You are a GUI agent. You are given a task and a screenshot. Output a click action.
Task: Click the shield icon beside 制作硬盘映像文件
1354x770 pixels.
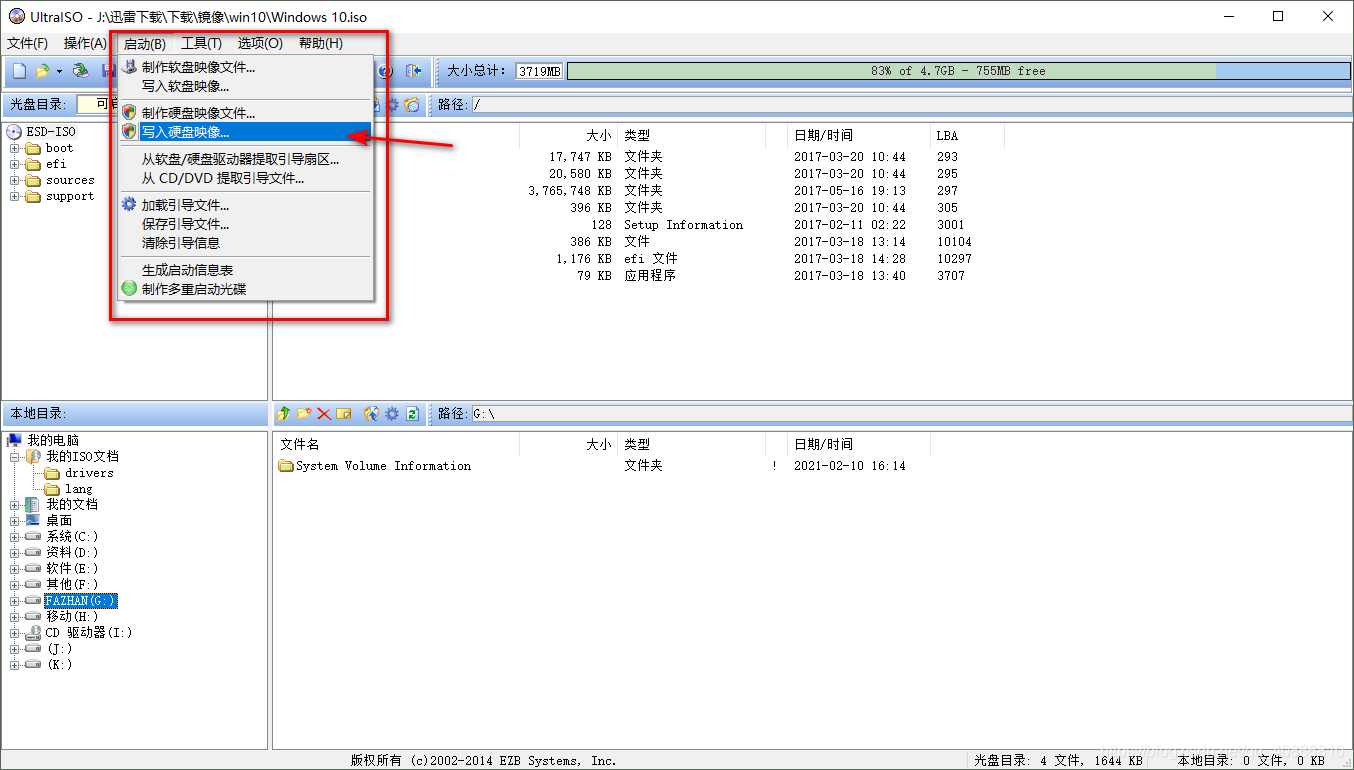(129, 113)
